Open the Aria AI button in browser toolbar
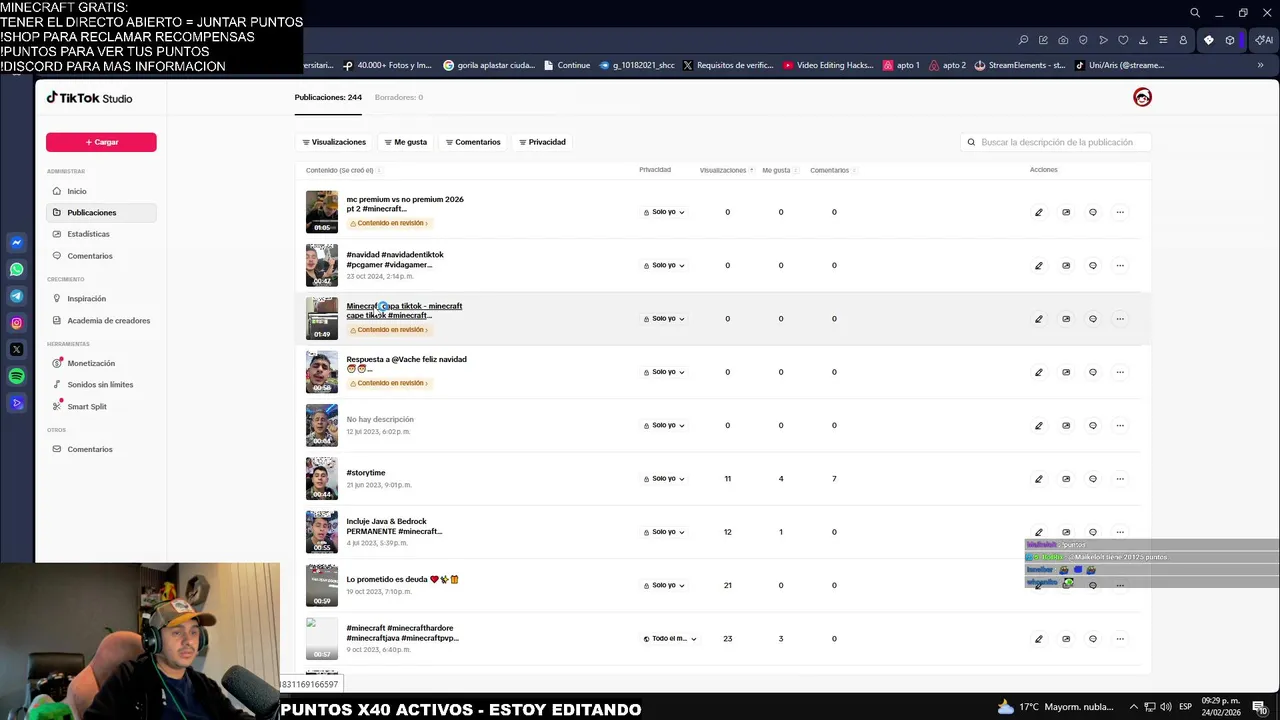 (x=1264, y=40)
